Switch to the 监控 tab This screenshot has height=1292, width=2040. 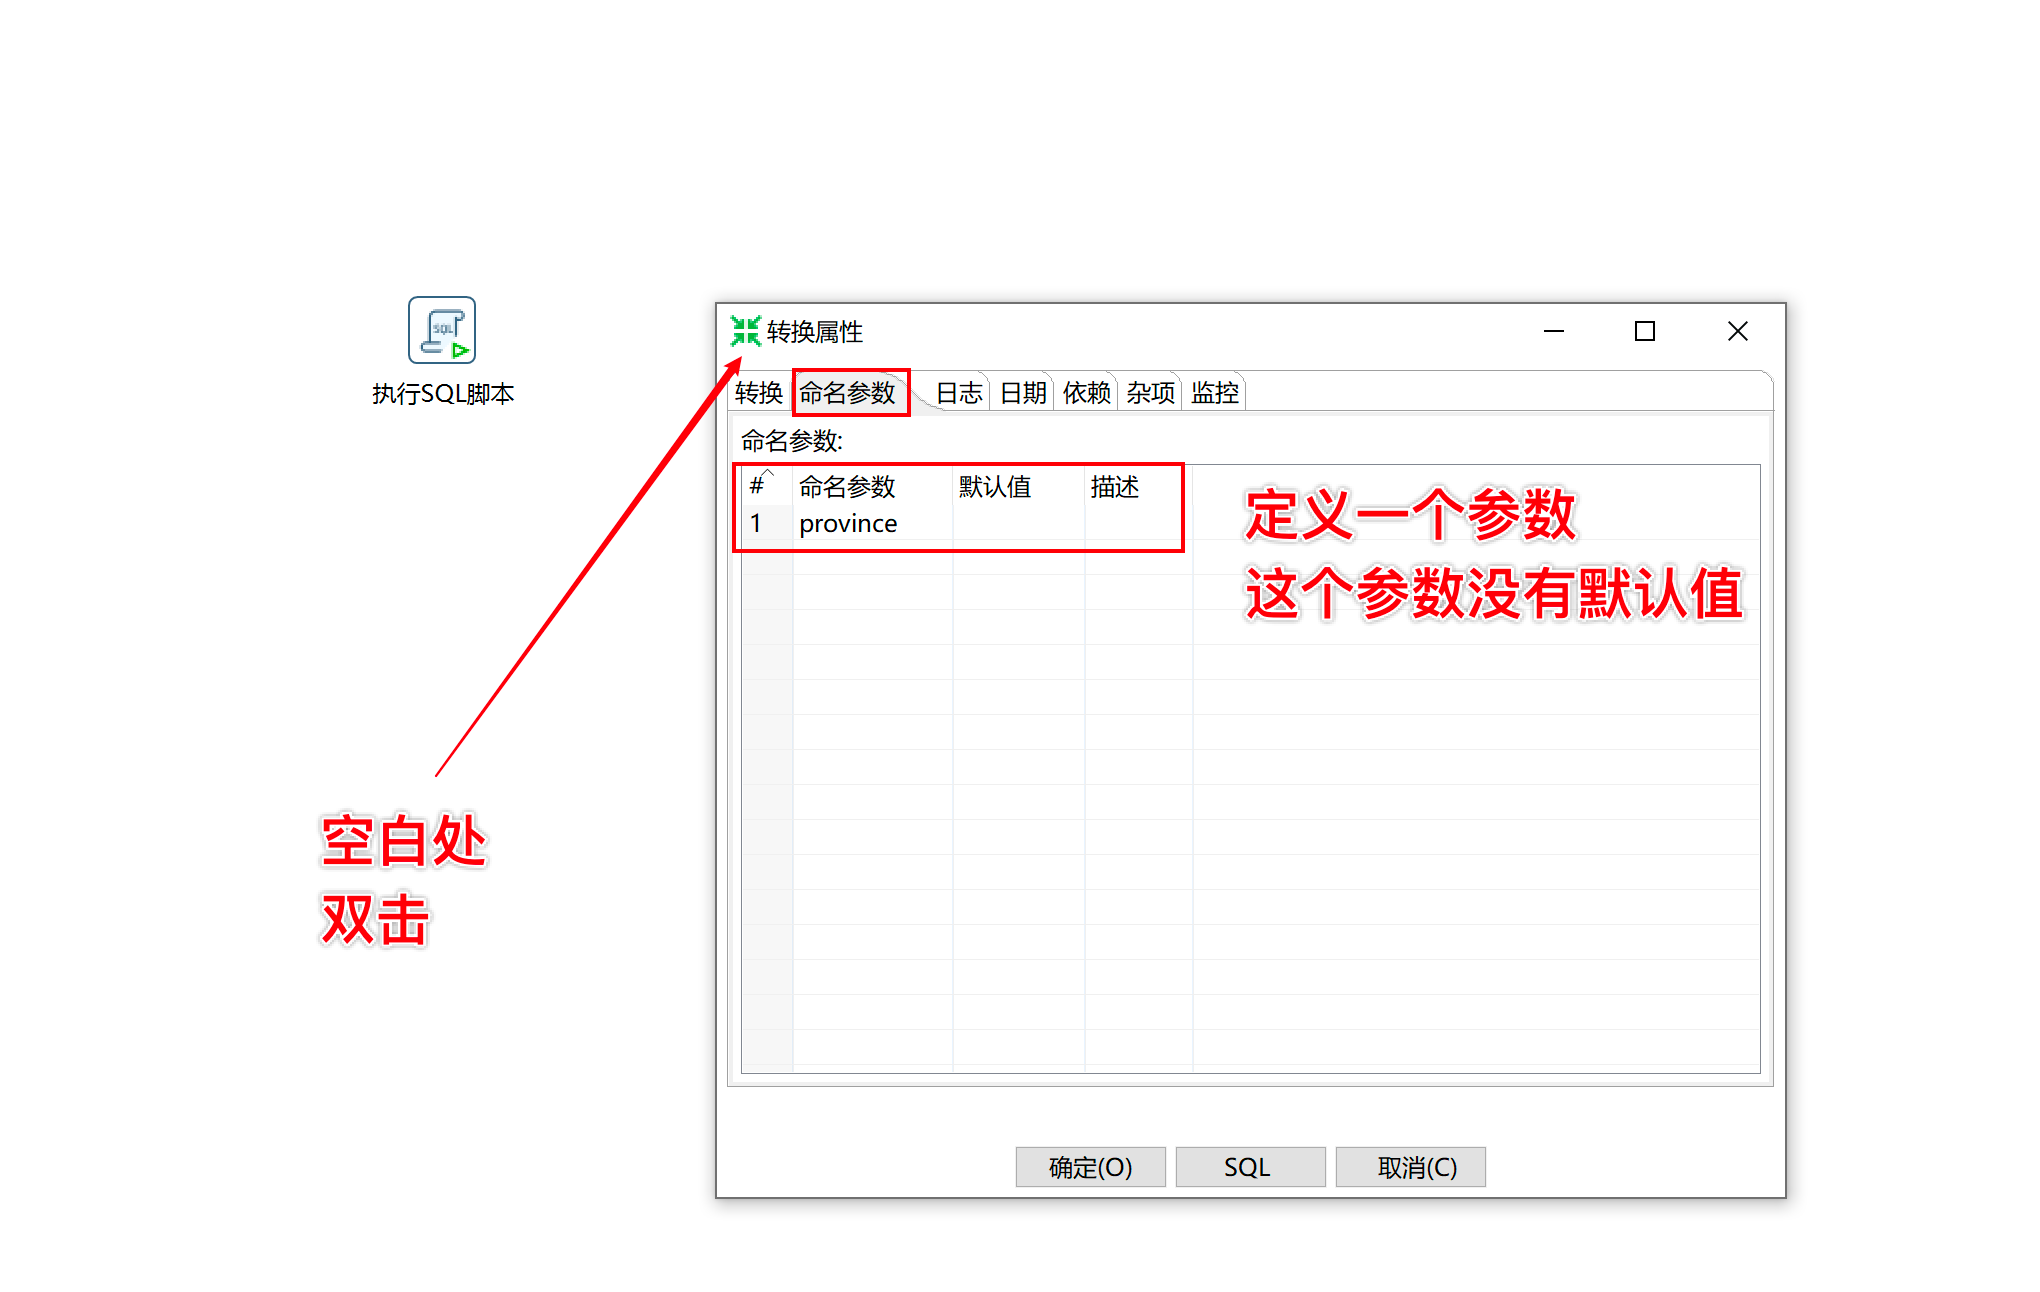click(x=1215, y=393)
